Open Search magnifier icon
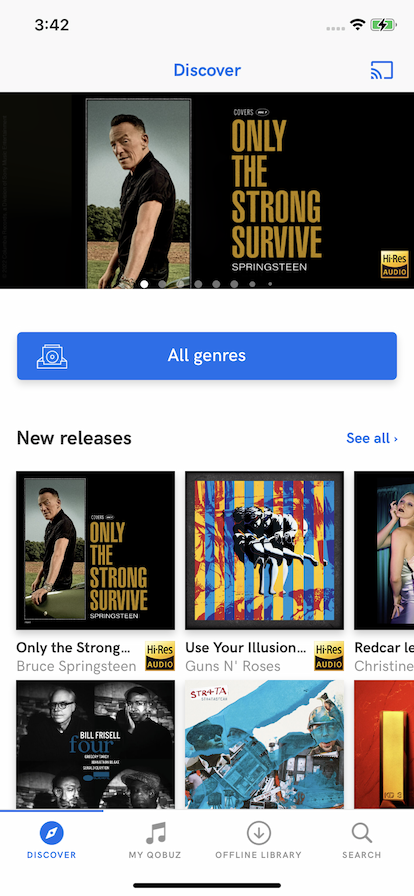 point(361,834)
